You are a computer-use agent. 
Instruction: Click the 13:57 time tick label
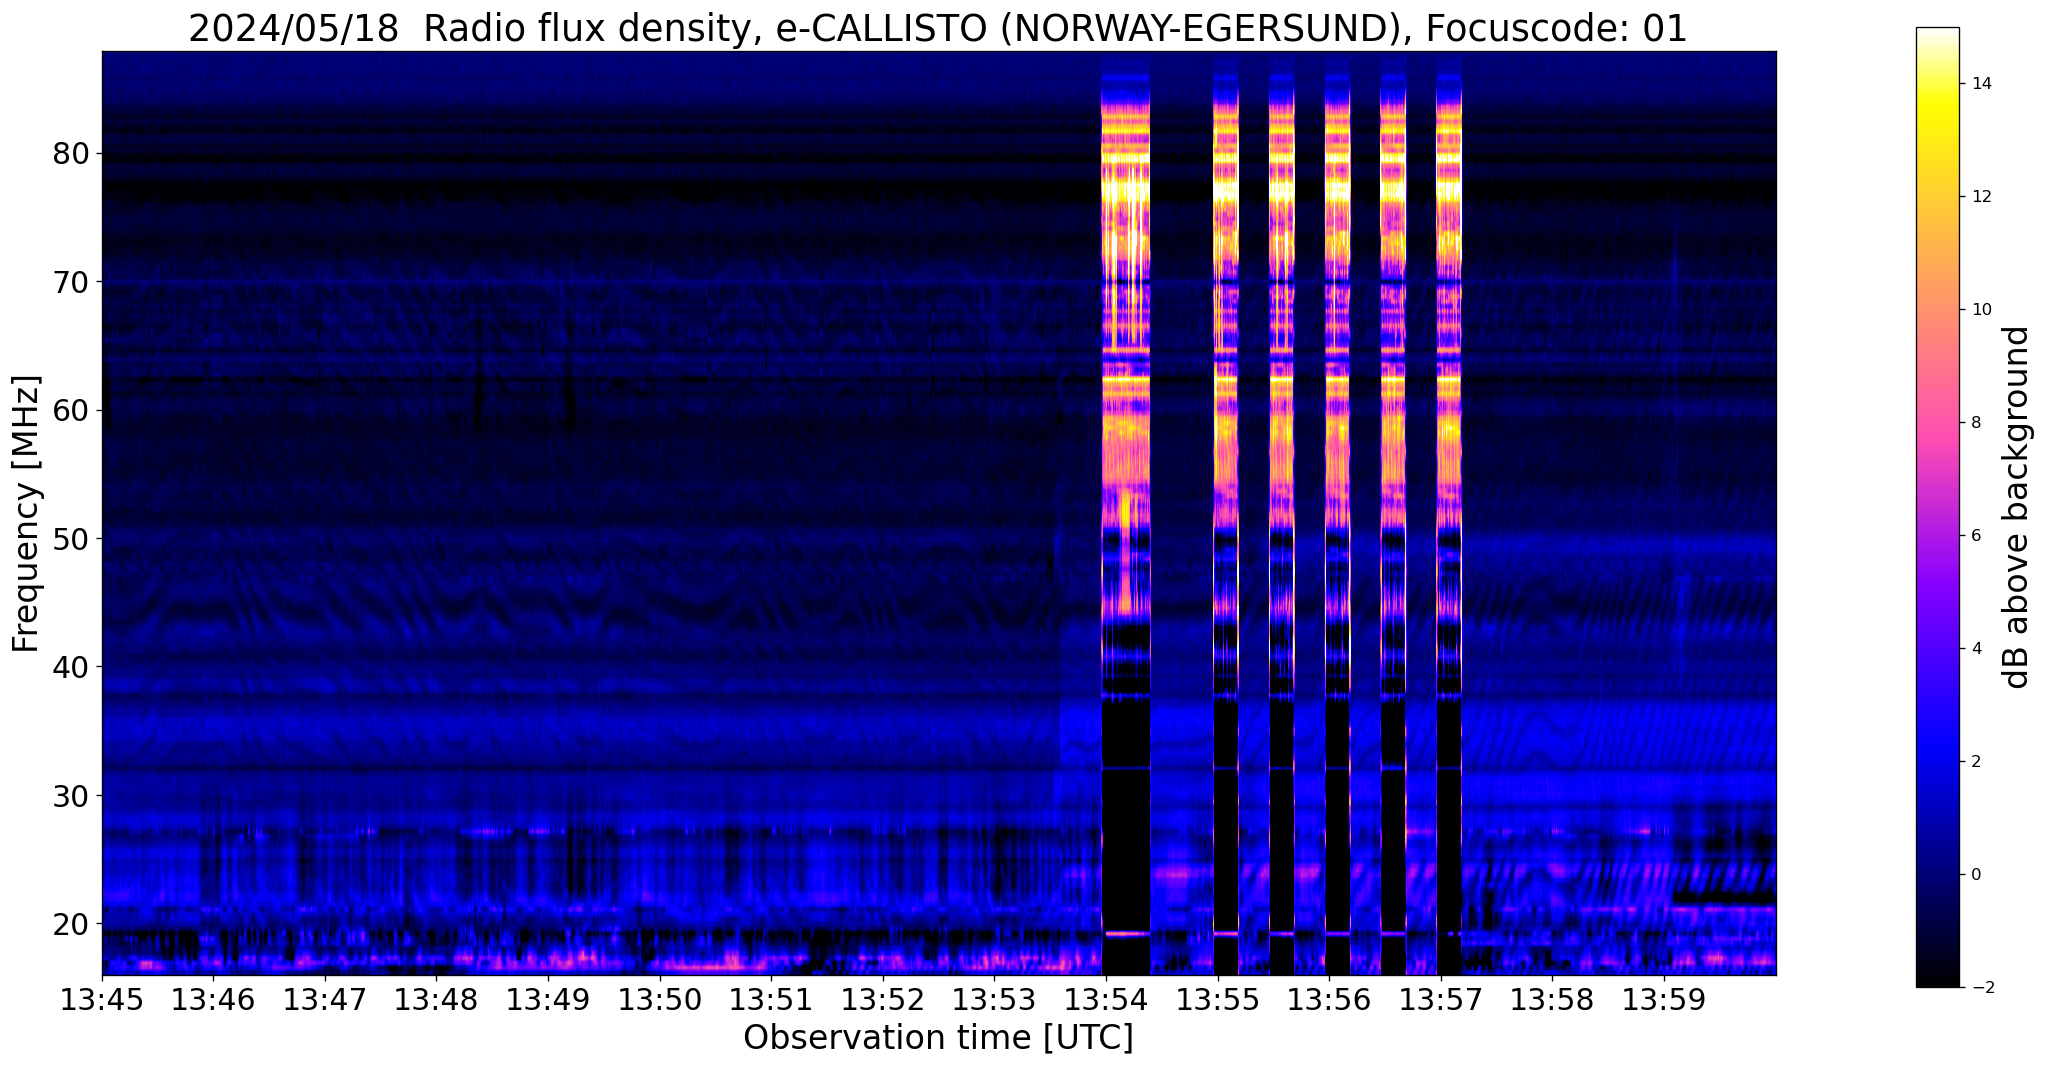coord(1441,1000)
